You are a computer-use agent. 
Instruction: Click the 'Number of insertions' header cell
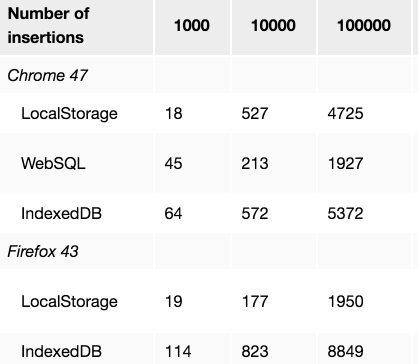76,27
